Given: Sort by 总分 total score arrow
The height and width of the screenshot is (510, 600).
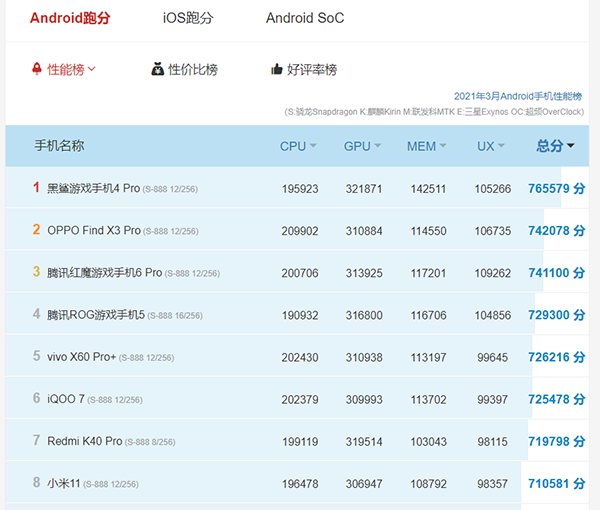Looking at the screenshot, I should (571, 147).
